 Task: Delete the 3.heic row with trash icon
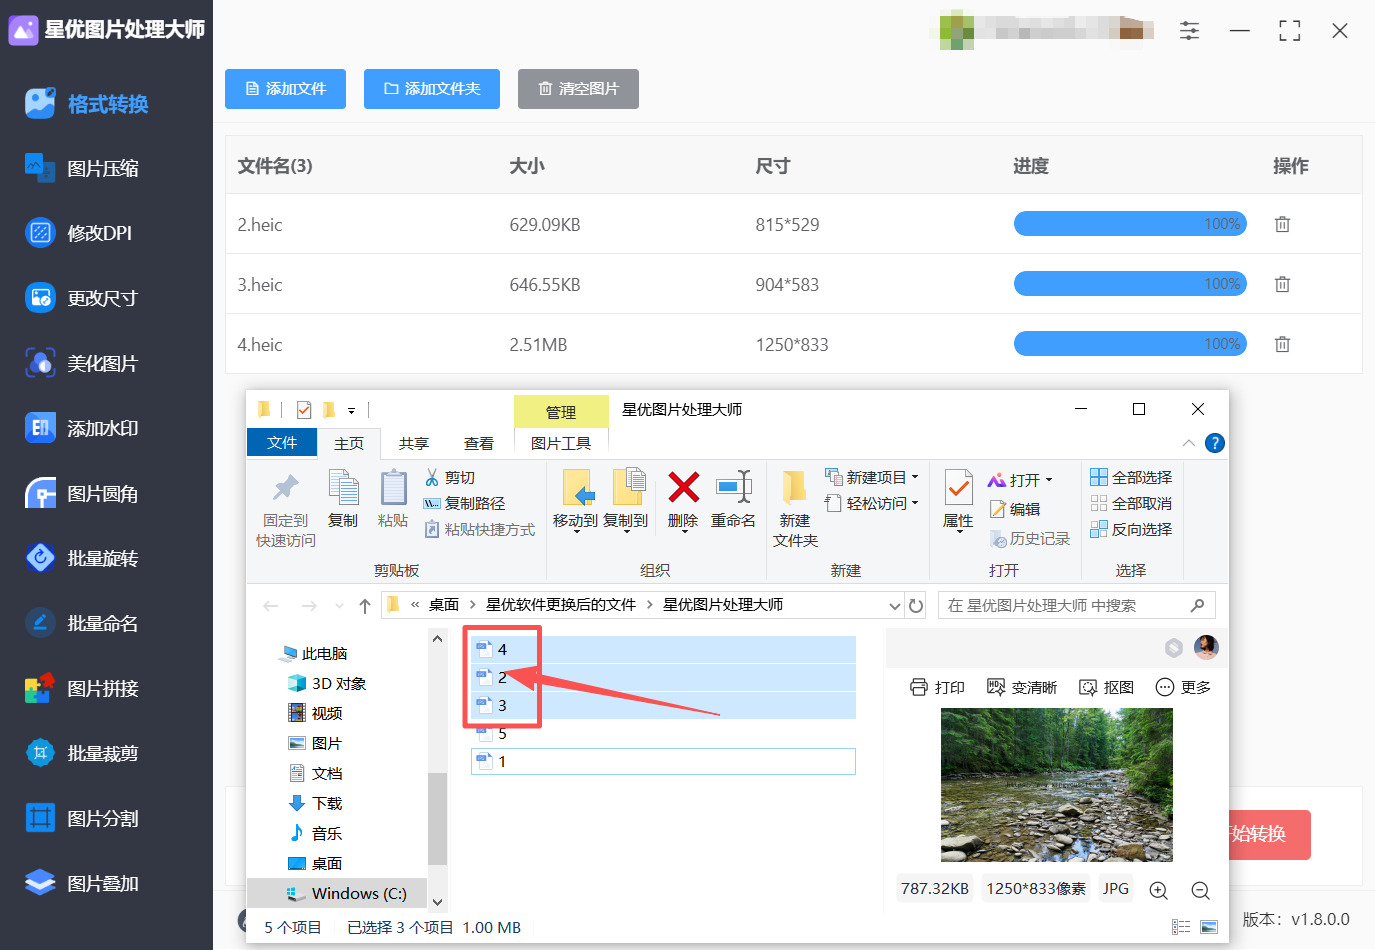[x=1282, y=284]
